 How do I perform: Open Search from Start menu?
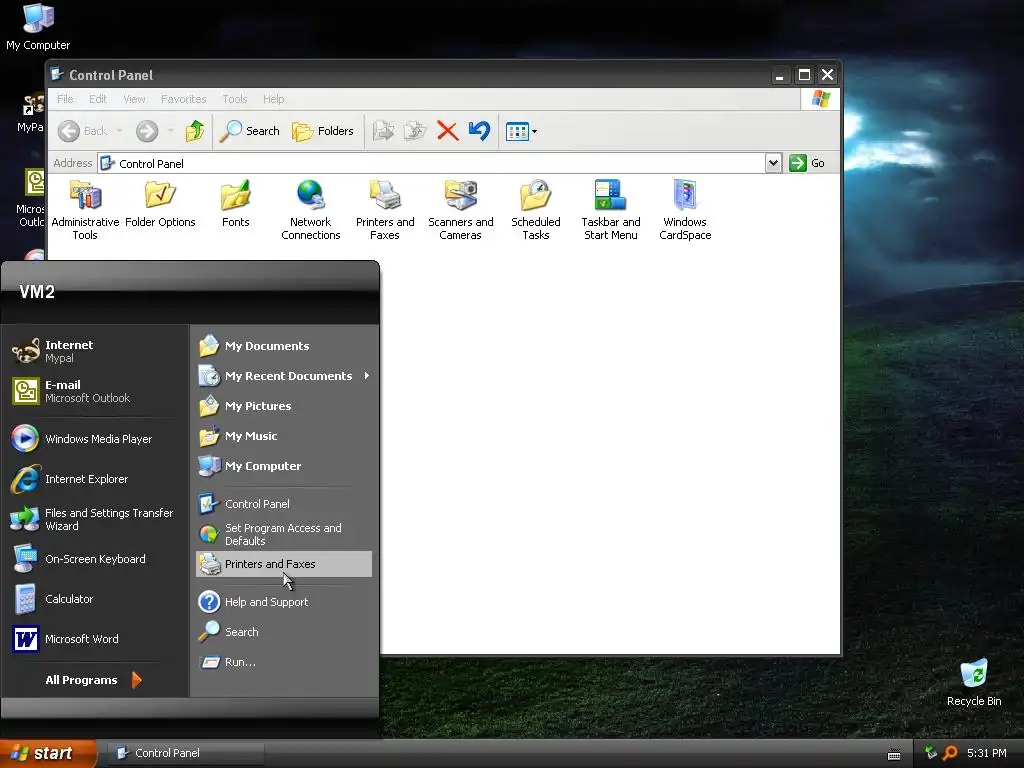[284, 632]
